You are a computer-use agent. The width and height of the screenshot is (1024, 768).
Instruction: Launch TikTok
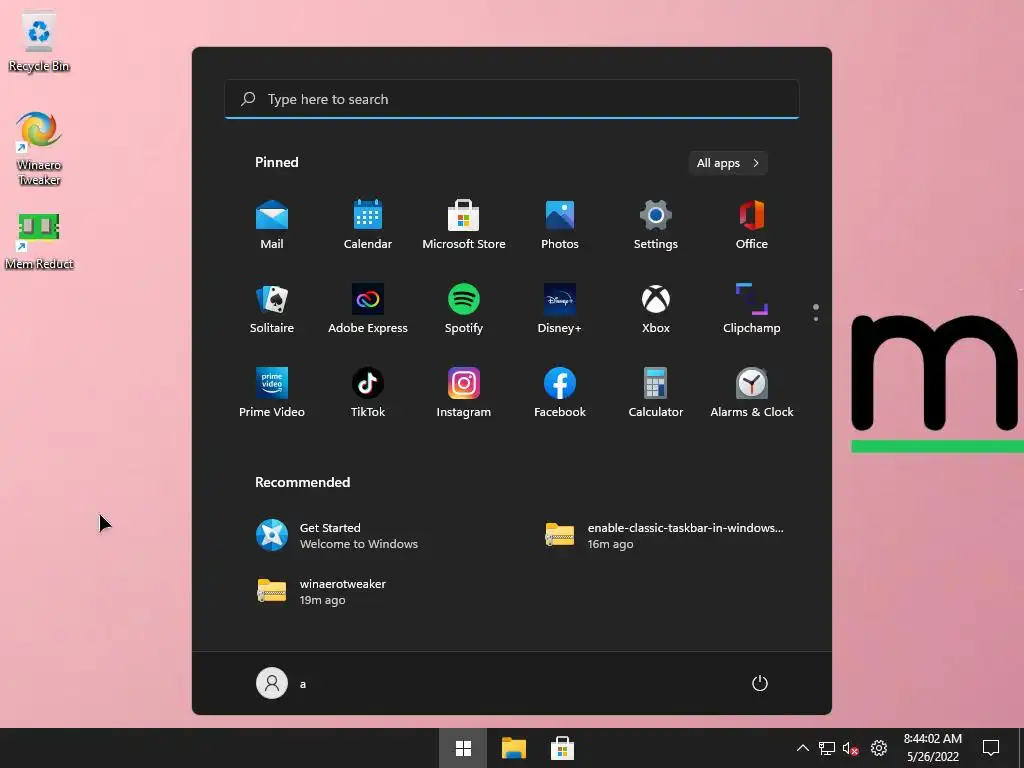pos(368,392)
